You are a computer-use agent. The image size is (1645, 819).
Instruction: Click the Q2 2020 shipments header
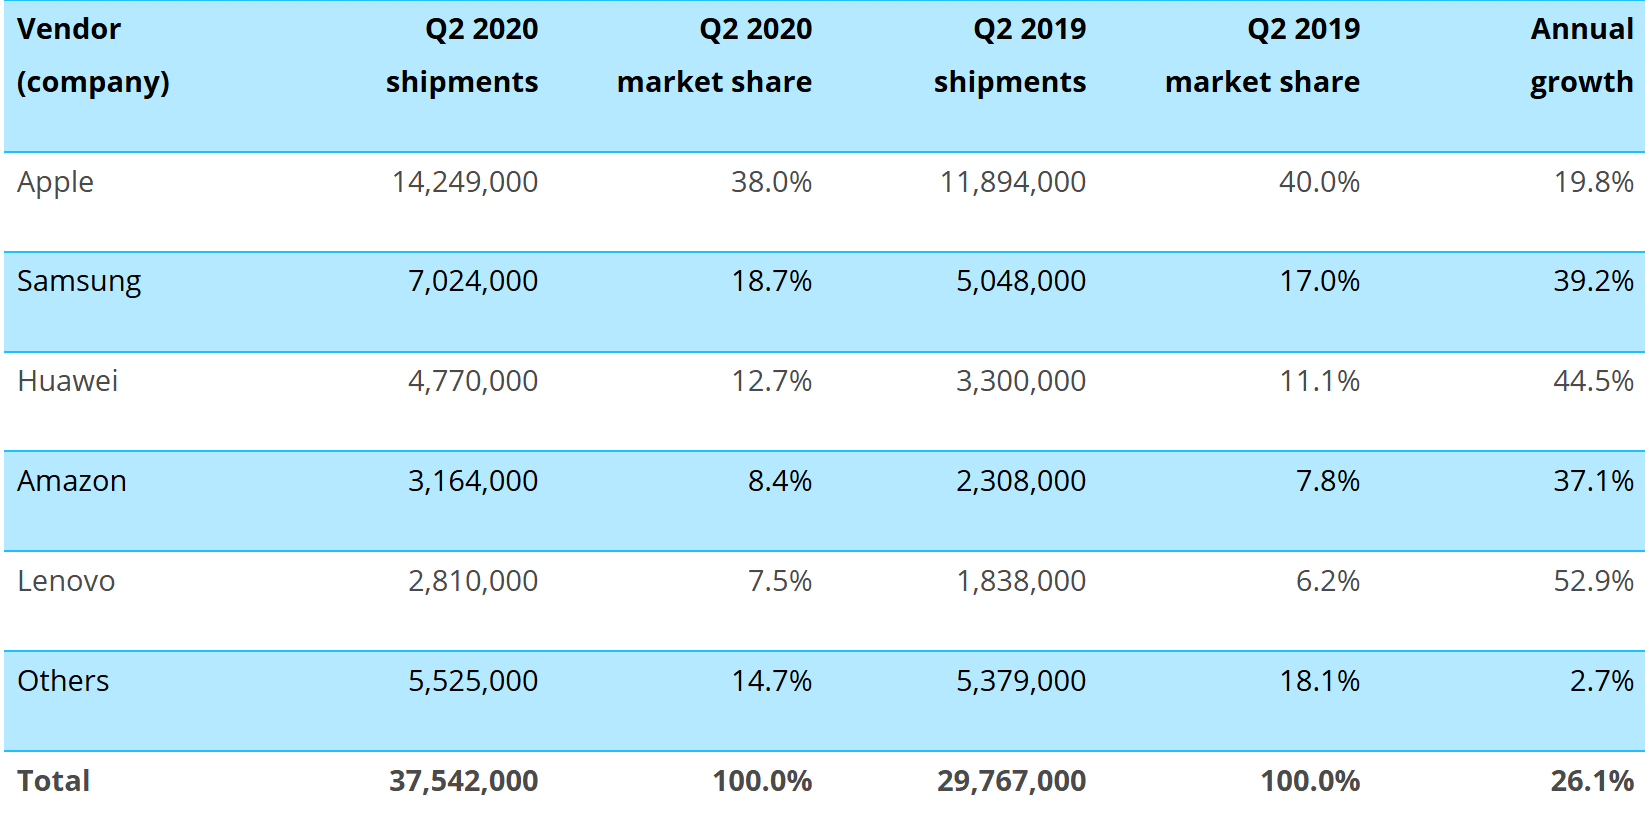[462, 56]
